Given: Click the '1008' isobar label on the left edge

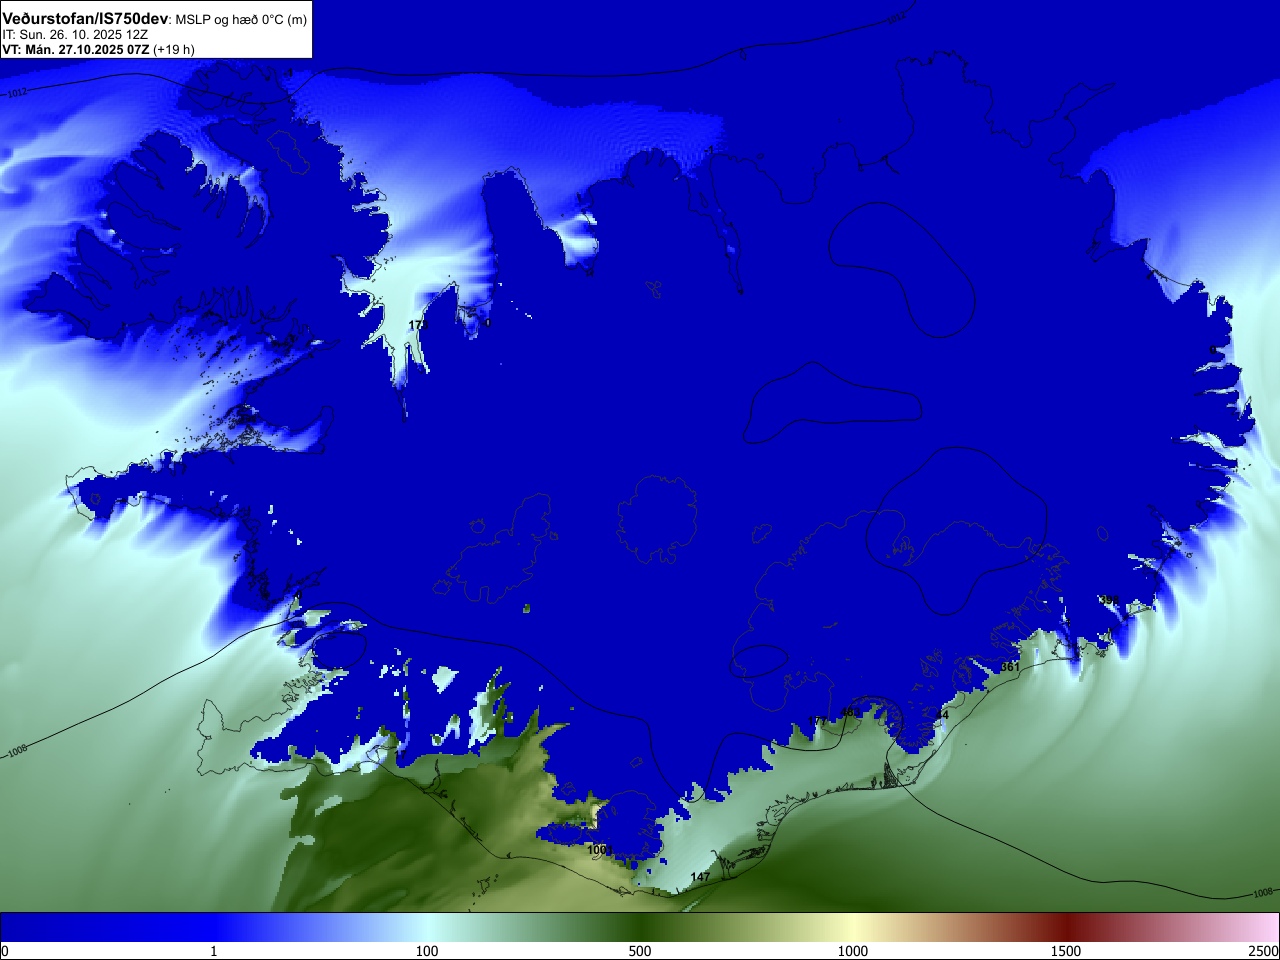Looking at the screenshot, I should (x=17, y=750).
